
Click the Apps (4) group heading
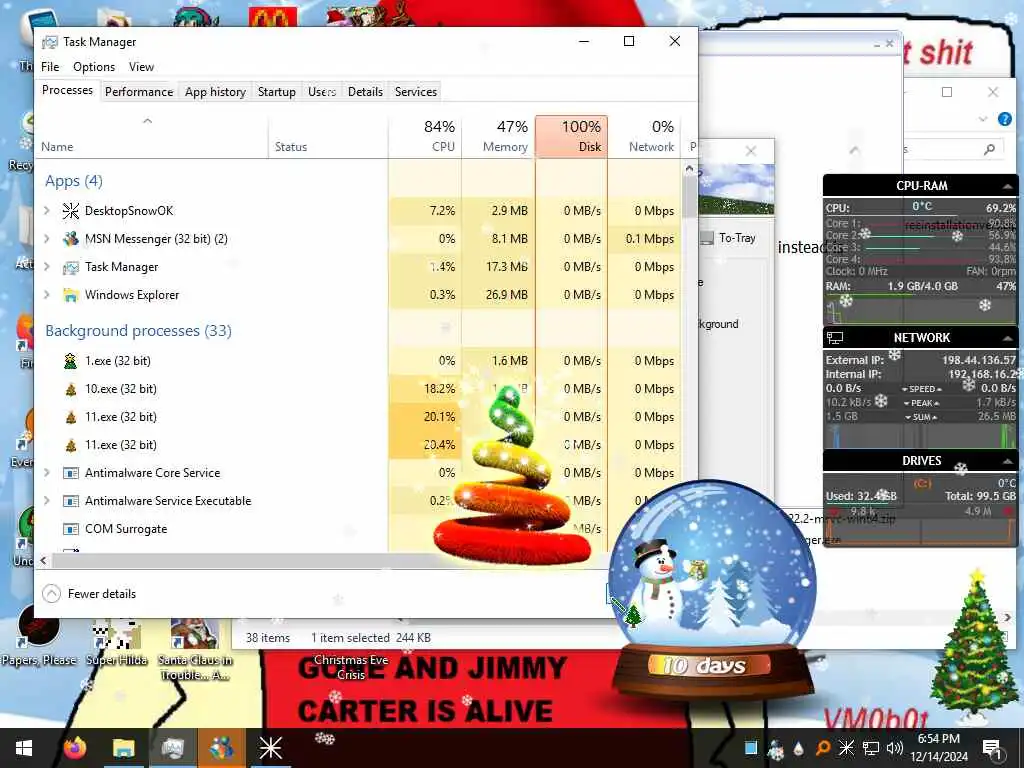[x=74, y=181]
